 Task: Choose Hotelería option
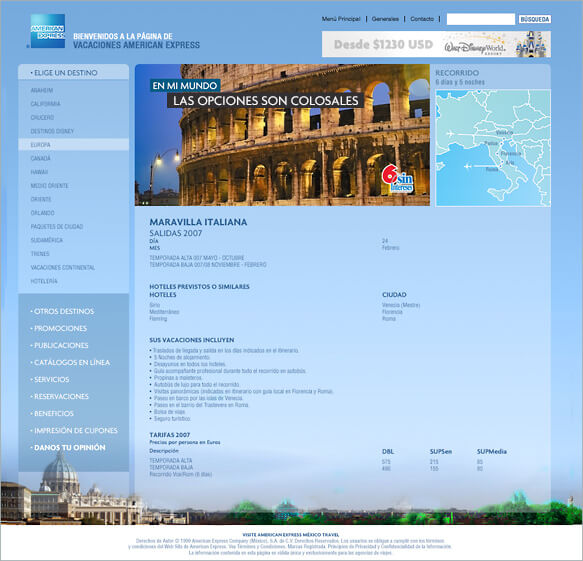click(44, 281)
